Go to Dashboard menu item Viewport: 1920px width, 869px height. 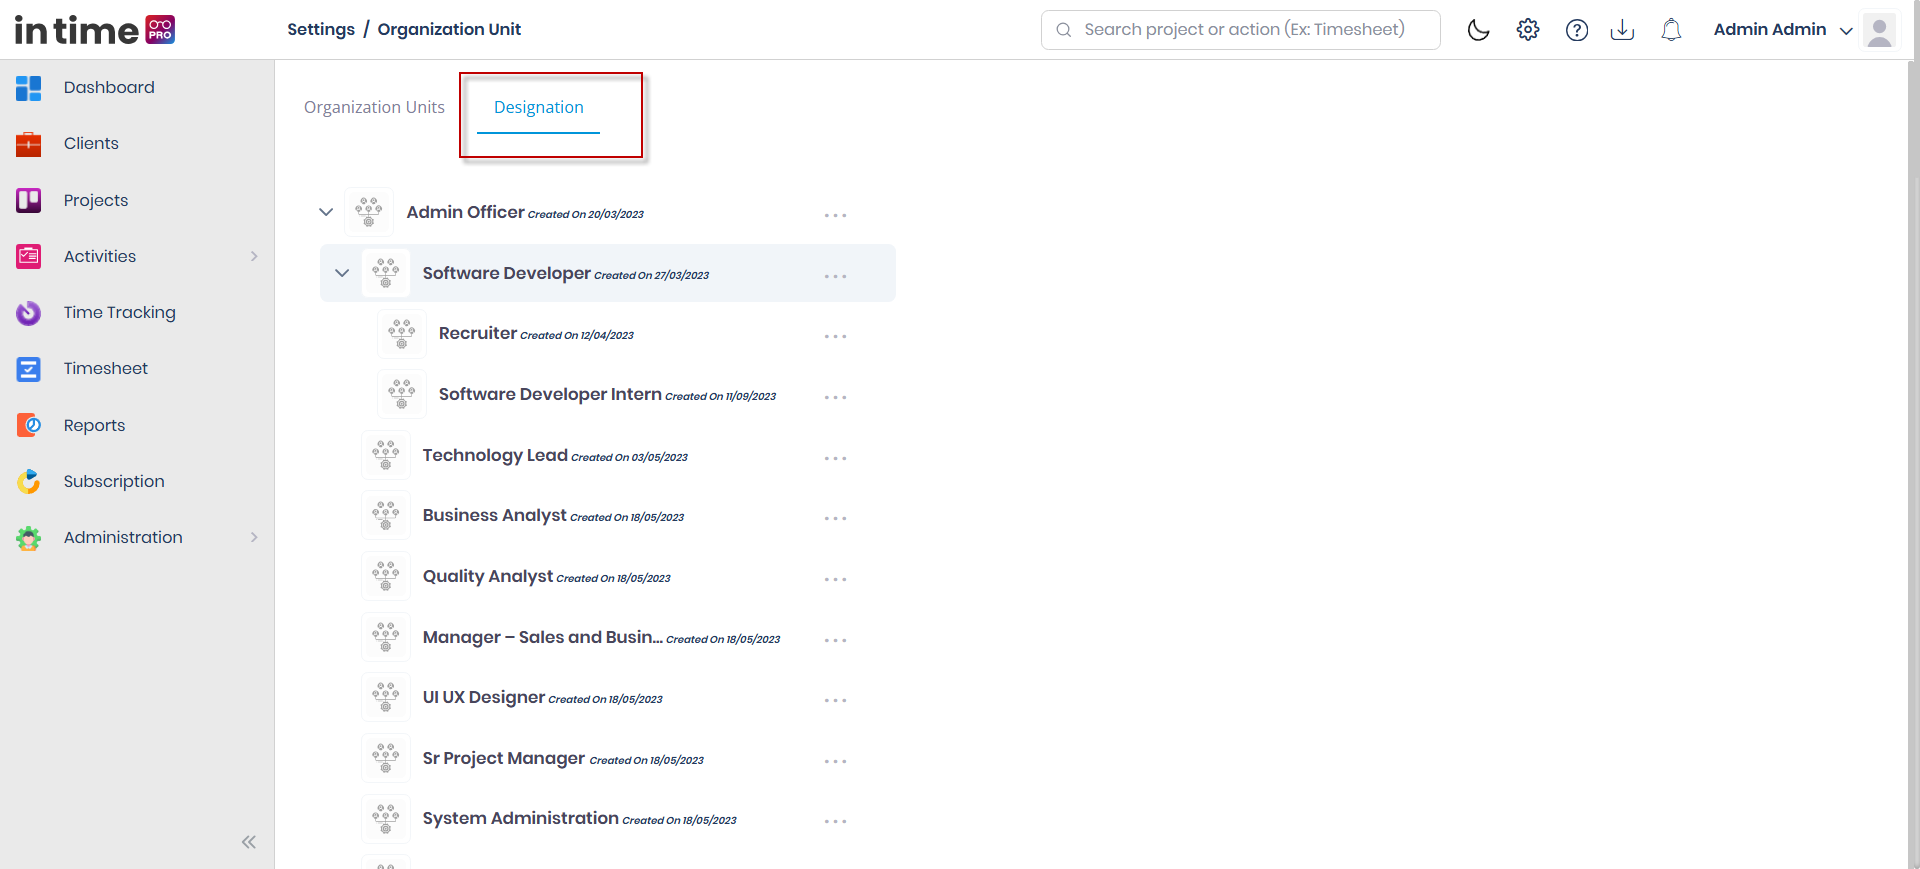click(x=109, y=87)
